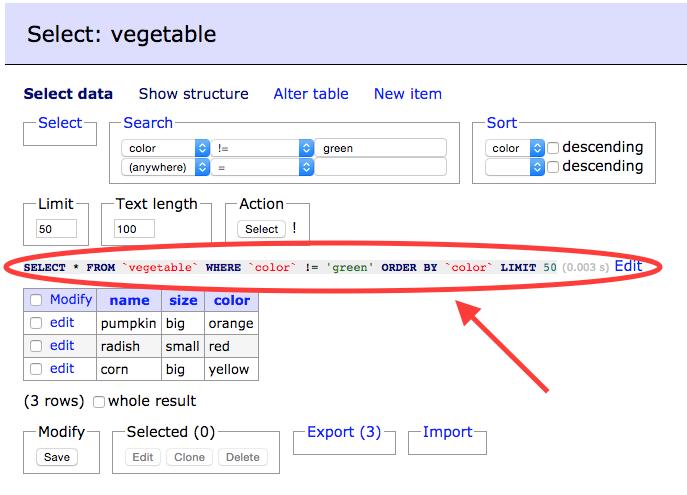Click the Save button under Modify
The image size is (687, 495).
pos(57,457)
